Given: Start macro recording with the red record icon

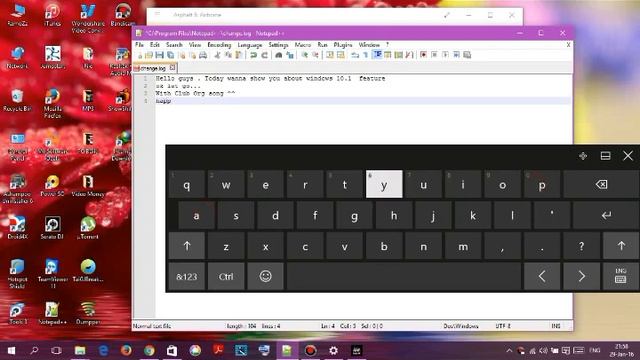Looking at the screenshot, I should (423, 55).
